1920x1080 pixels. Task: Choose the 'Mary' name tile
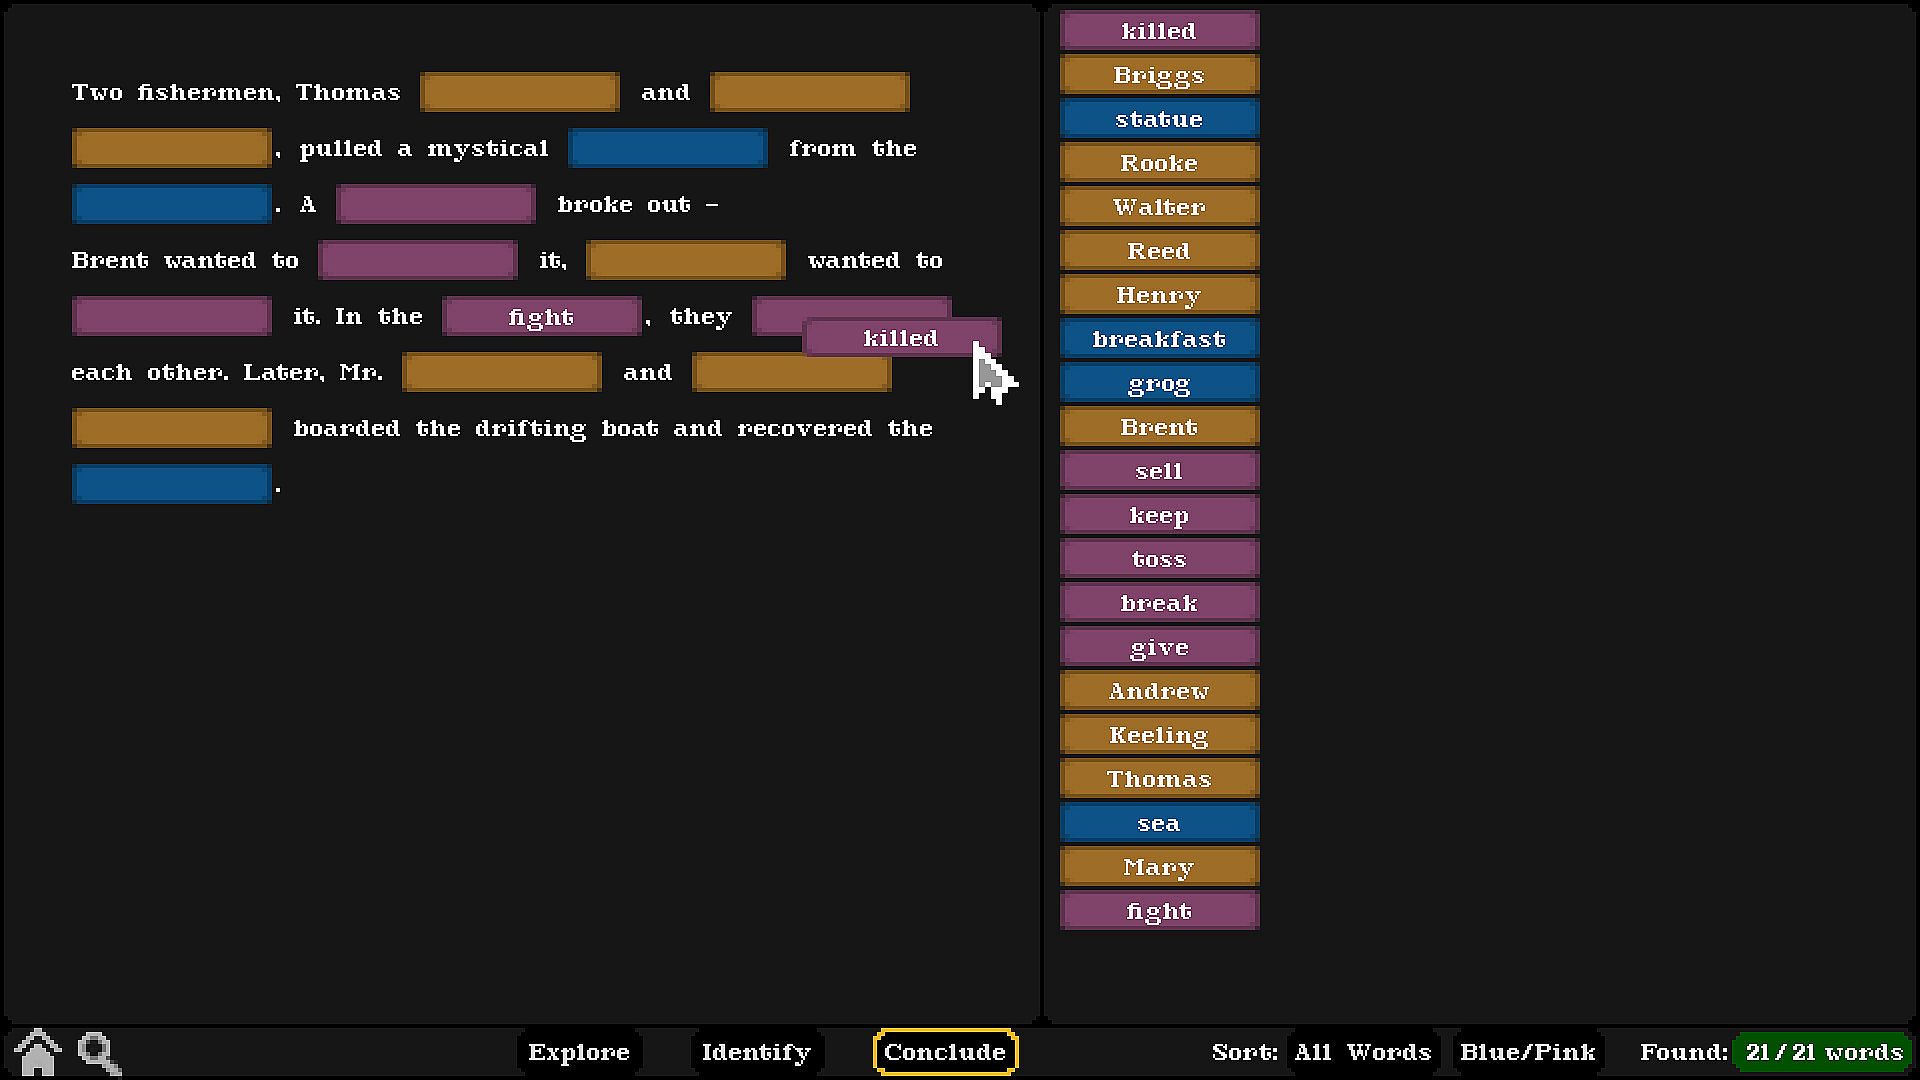click(x=1159, y=867)
